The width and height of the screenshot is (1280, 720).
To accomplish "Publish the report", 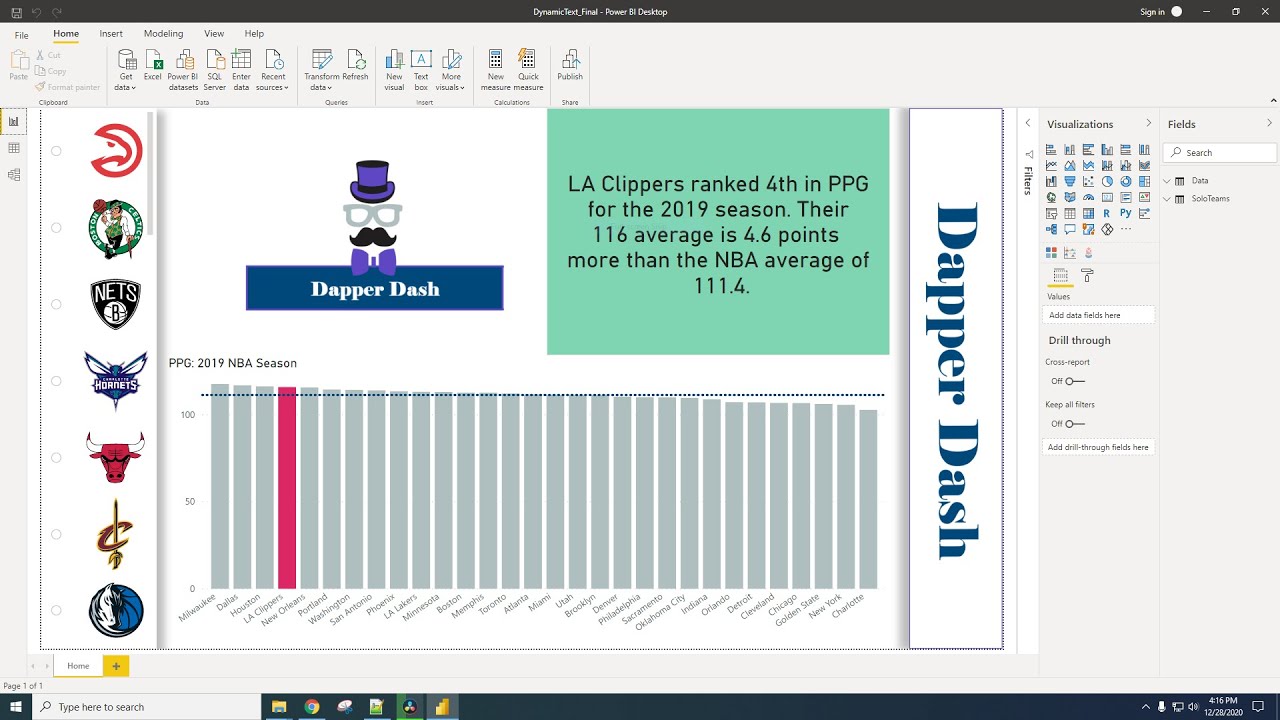I will 570,65.
